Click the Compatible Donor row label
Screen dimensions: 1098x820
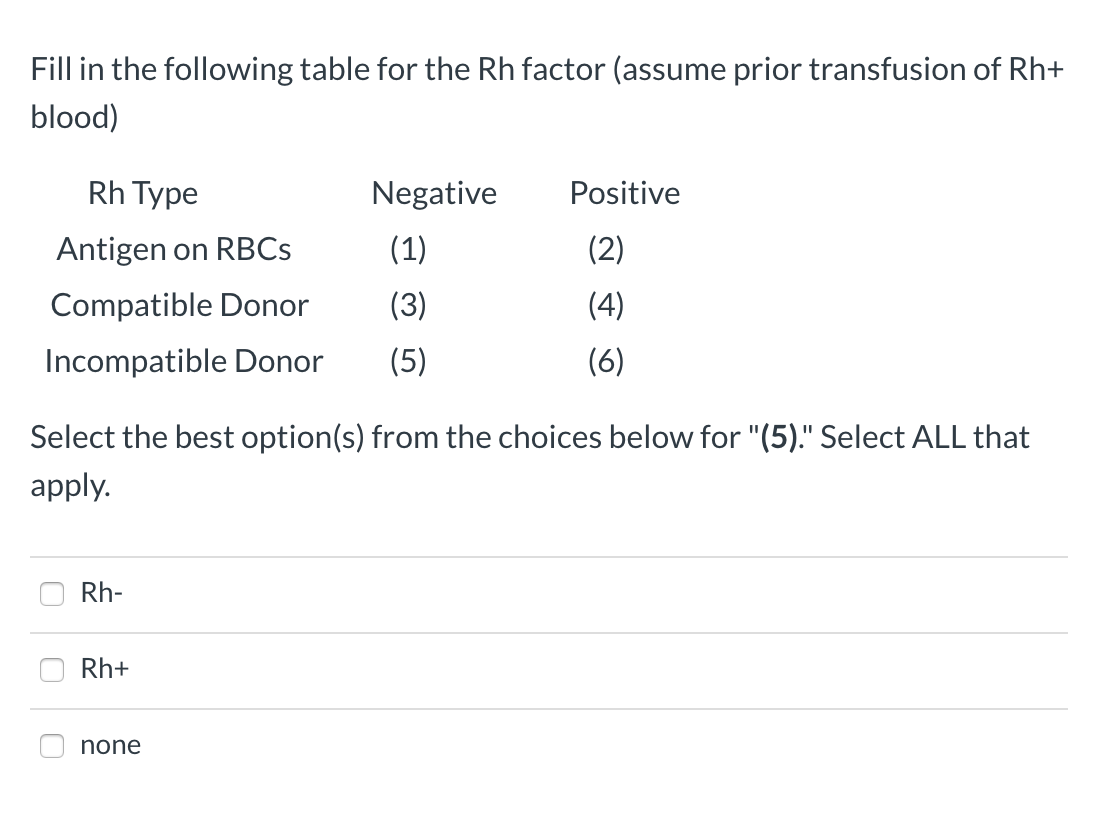click(x=179, y=306)
